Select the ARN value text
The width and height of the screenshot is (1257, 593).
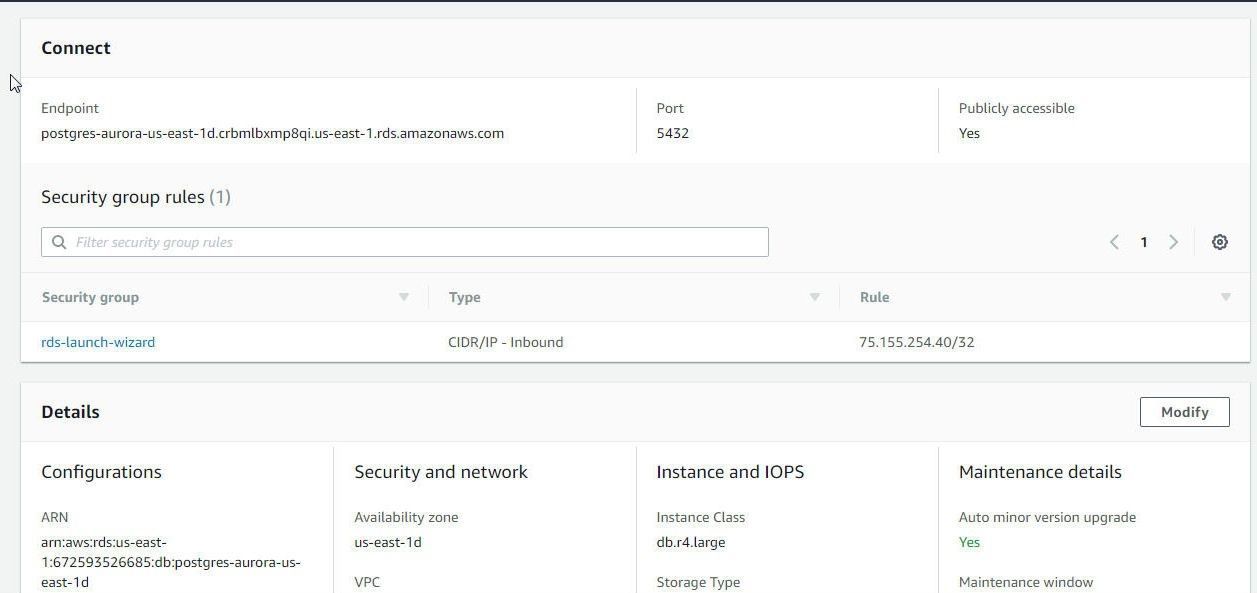pyautogui.click(x=171, y=562)
